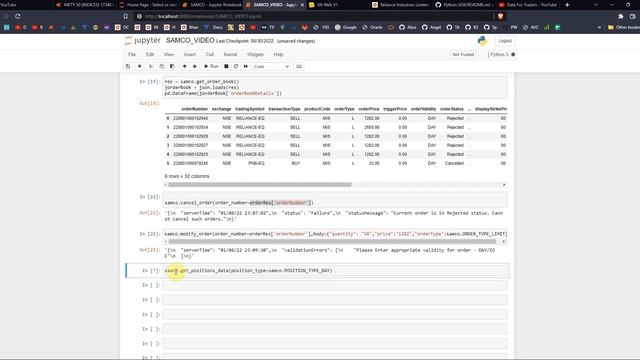
Task: Click the transactionType column header
Action: pyautogui.click(x=284, y=109)
